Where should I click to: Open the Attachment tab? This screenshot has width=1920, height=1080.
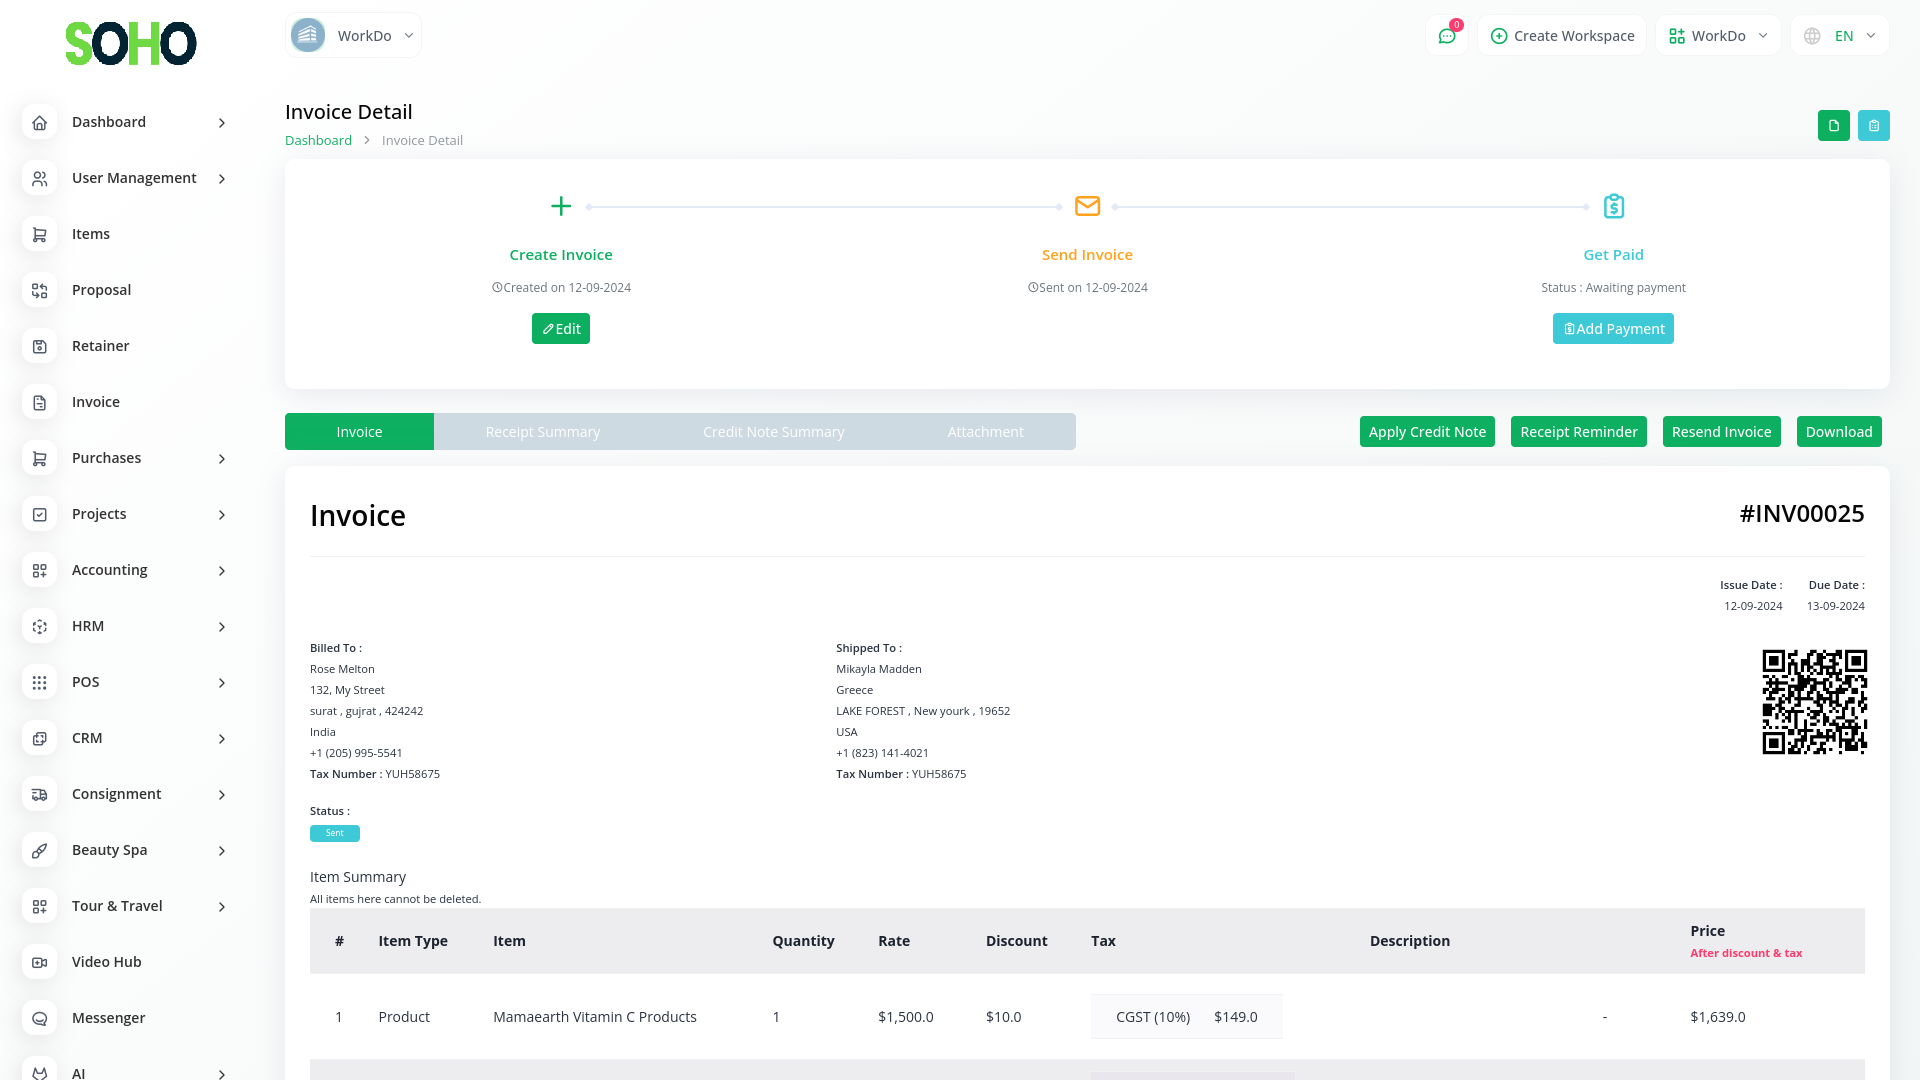(985, 432)
